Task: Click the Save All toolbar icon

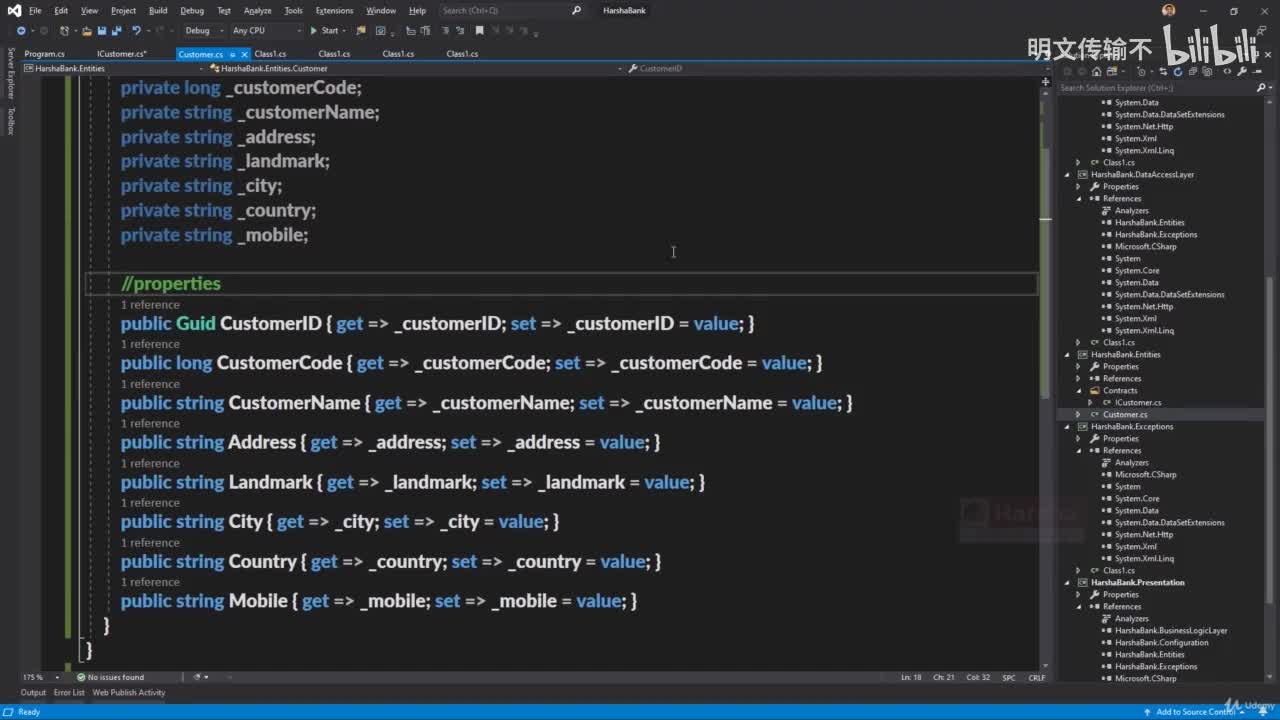Action: click(x=115, y=31)
